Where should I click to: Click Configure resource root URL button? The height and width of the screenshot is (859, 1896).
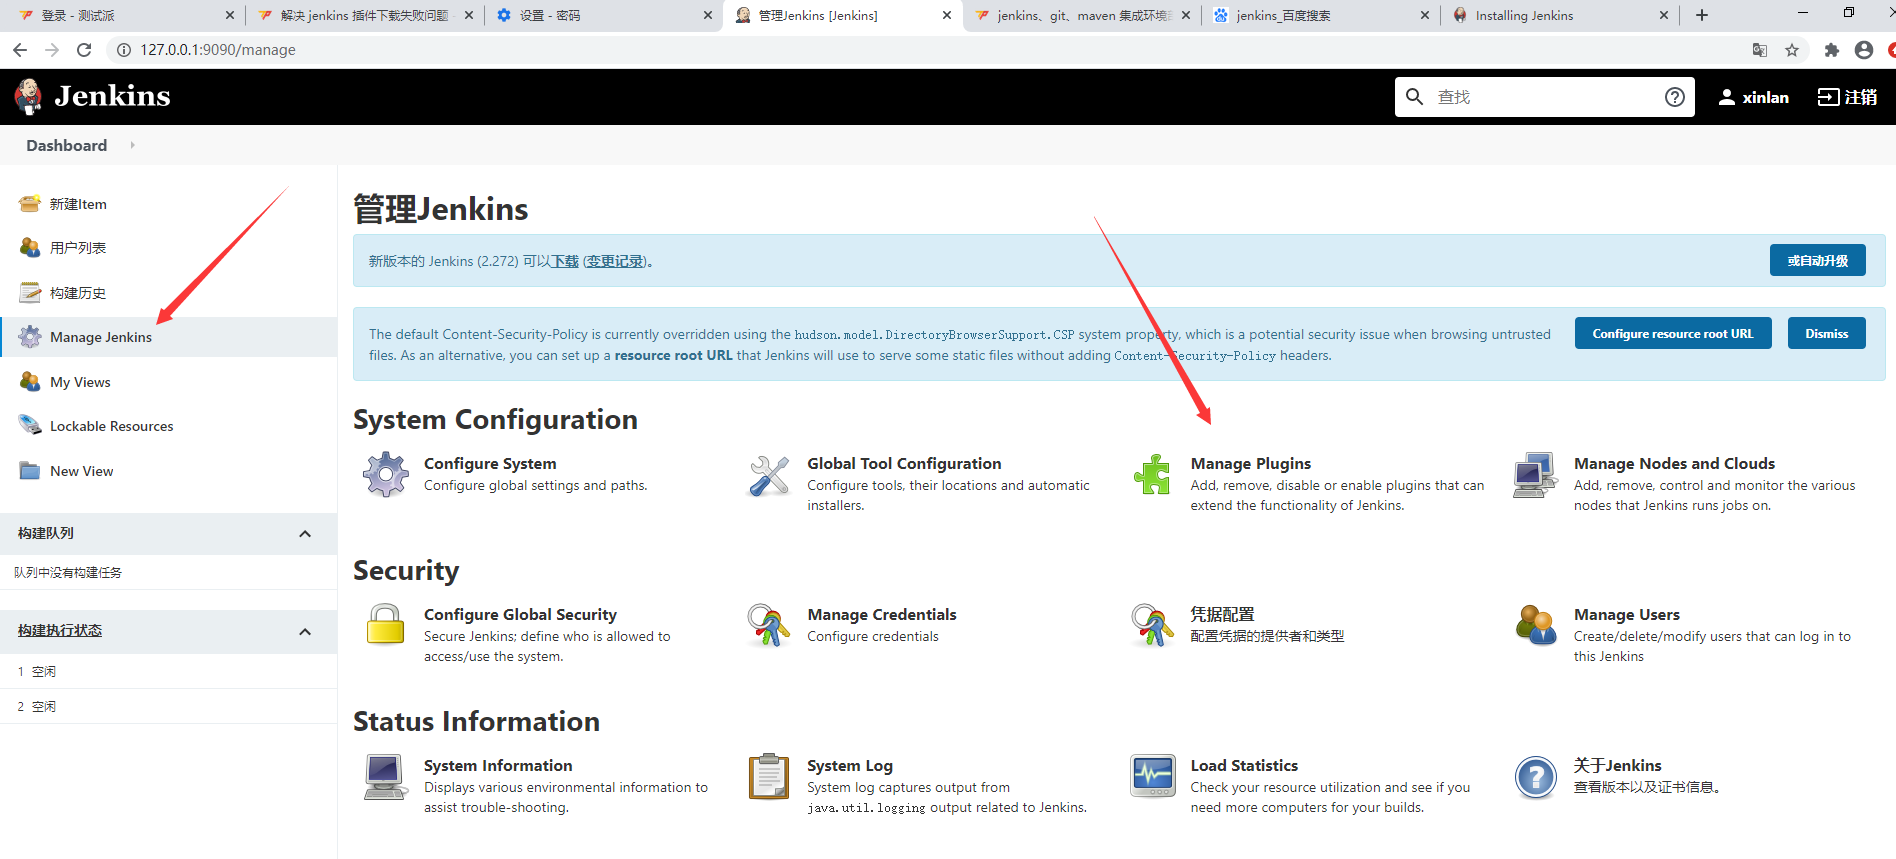[x=1672, y=334]
